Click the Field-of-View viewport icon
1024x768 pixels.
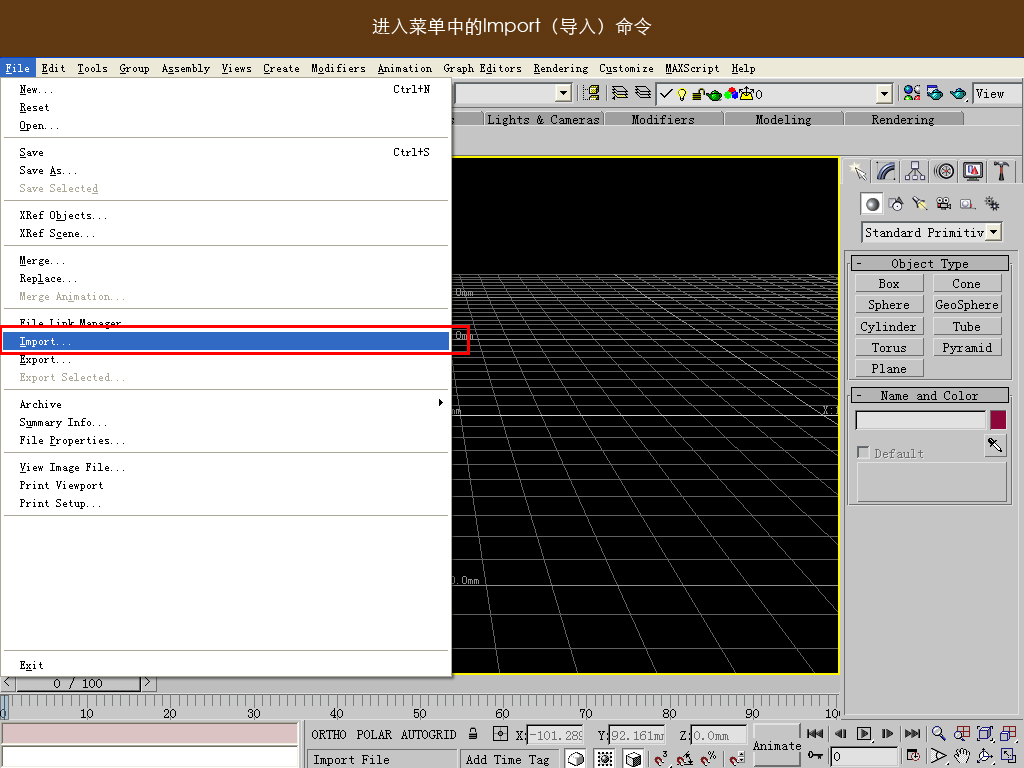pos(938,756)
